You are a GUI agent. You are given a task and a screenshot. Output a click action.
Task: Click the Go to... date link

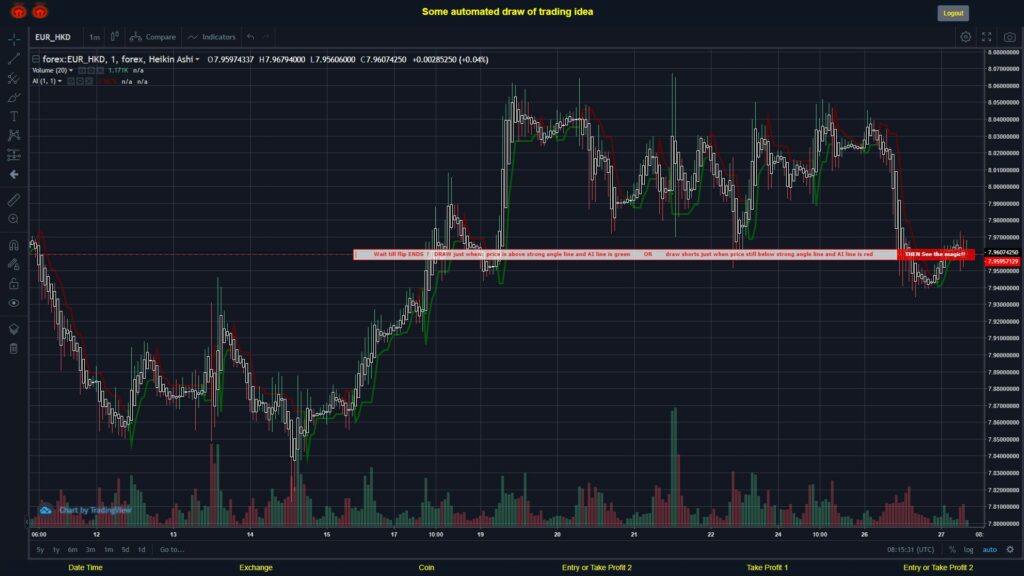pos(172,549)
